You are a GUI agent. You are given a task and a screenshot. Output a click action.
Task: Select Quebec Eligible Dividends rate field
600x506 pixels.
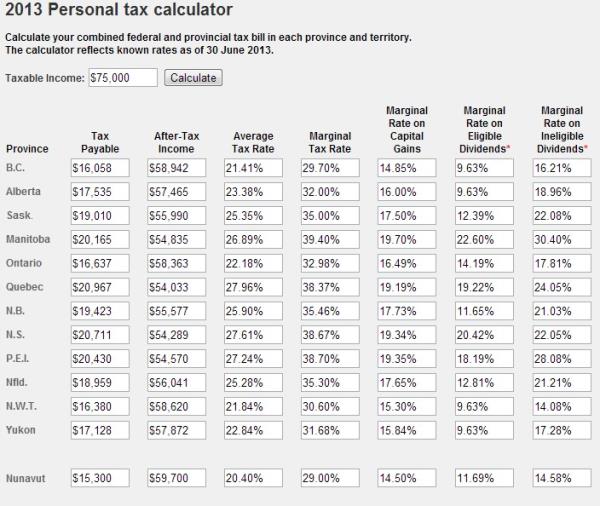pos(484,288)
